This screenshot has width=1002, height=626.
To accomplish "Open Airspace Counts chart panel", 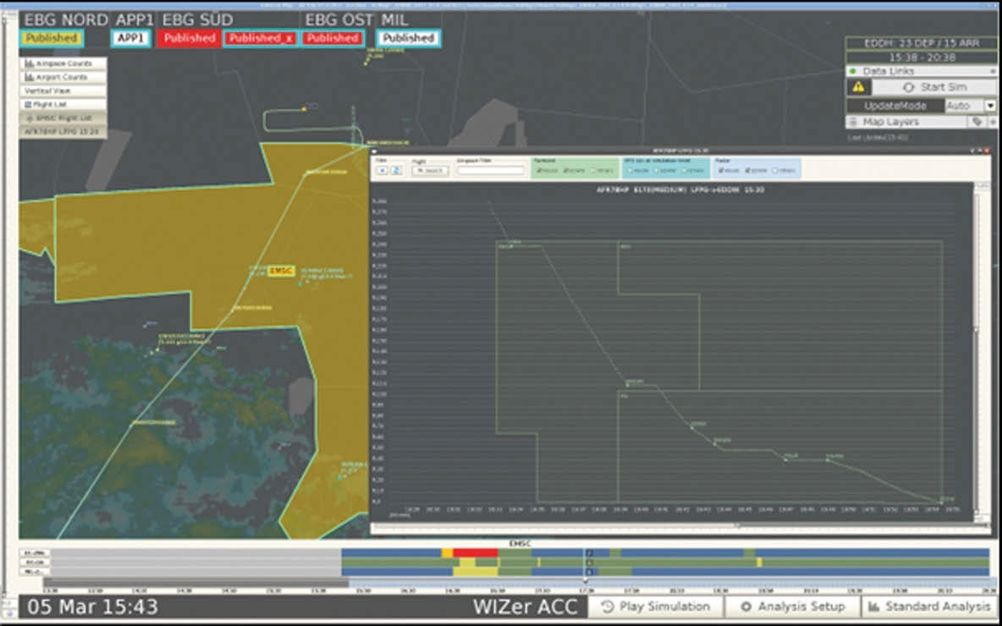I will tap(63, 64).
